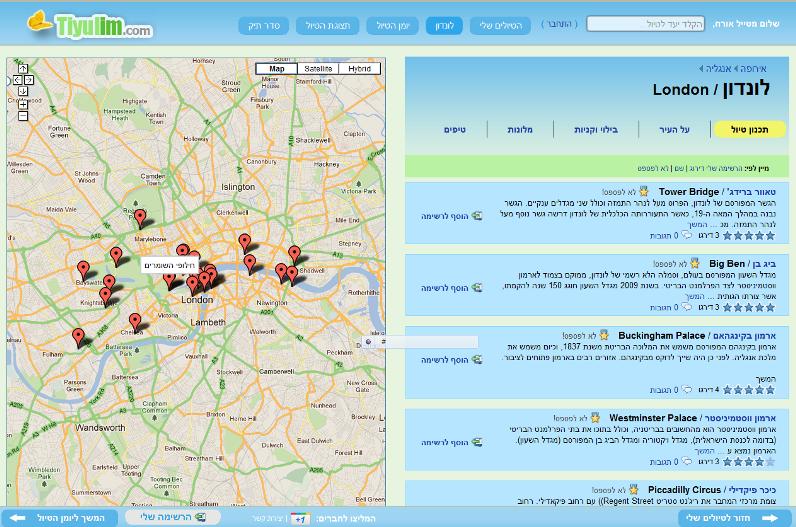The height and width of the screenshot is (527, 796).
Task: Open the טיפים tab
Action: (x=455, y=129)
